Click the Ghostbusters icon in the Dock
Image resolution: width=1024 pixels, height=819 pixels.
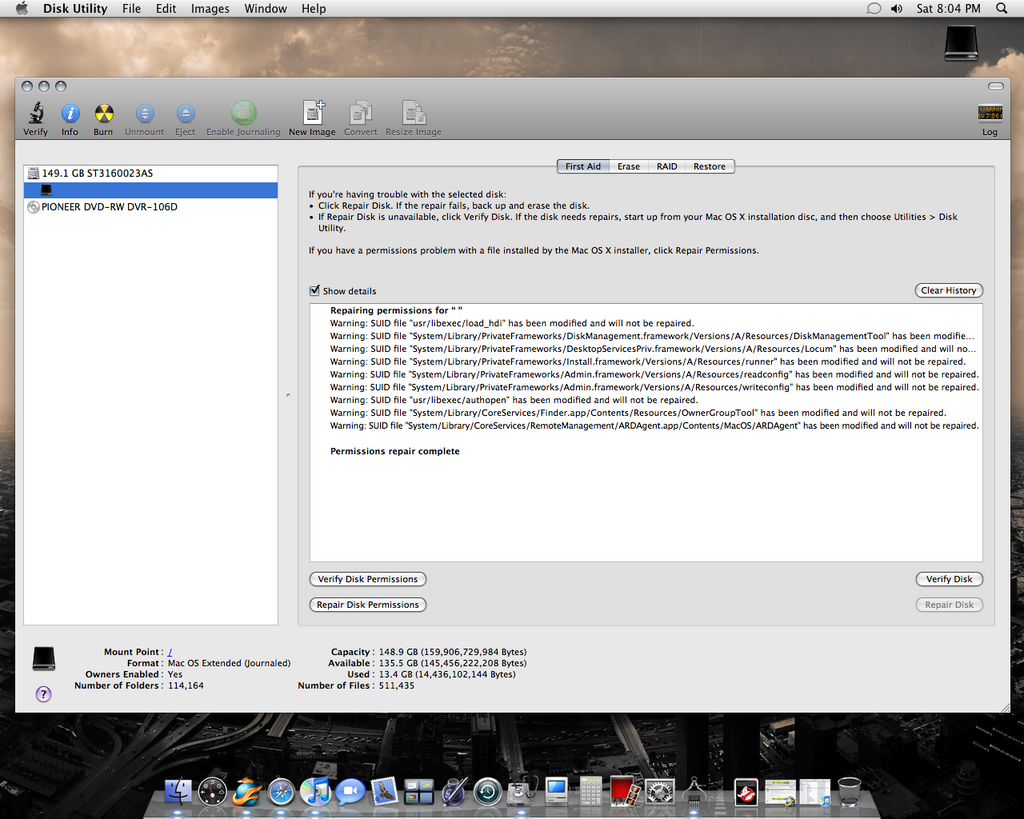click(x=745, y=792)
